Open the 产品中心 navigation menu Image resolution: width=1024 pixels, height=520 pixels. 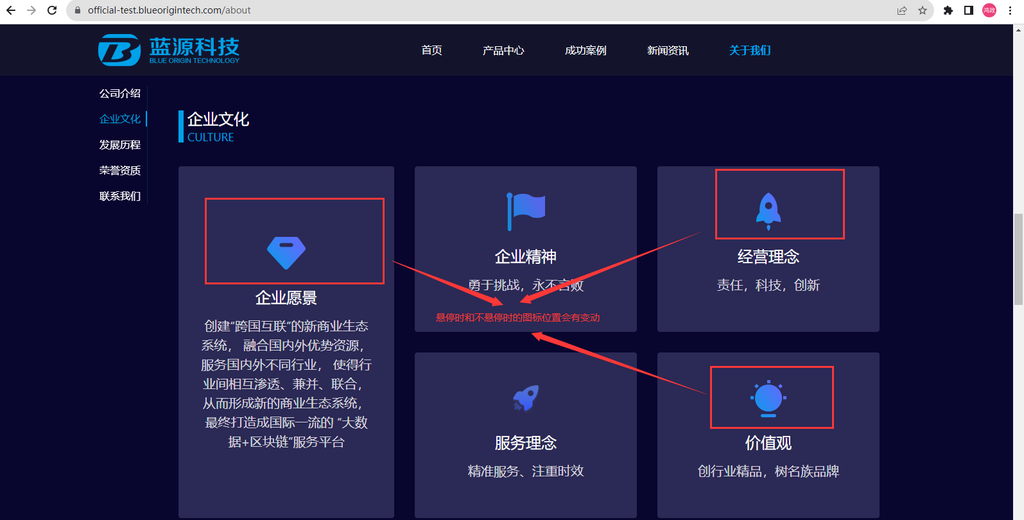pos(503,50)
